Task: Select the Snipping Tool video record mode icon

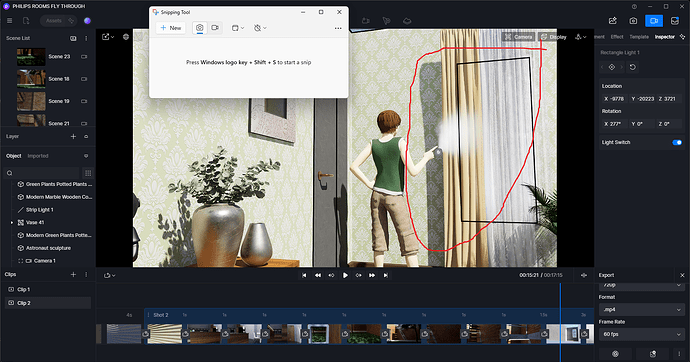Action: (215, 28)
